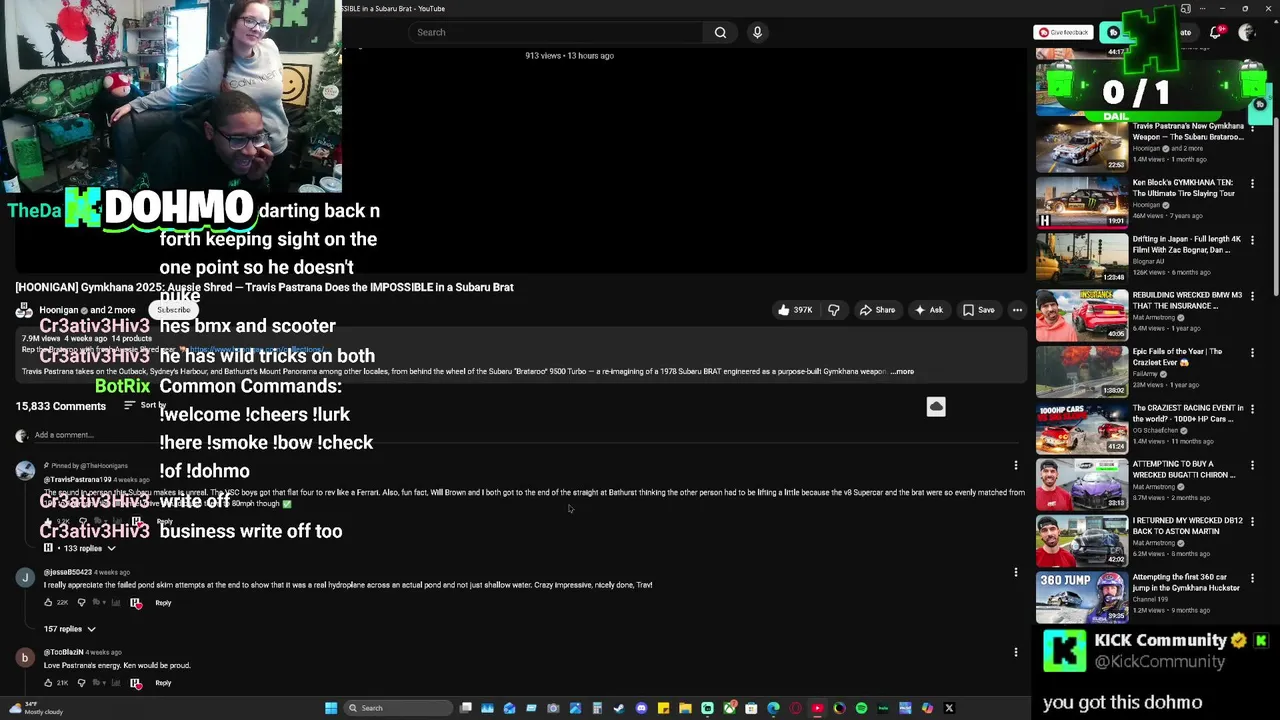The image size is (1280, 720).
Task: Open Calculator from the taskbar
Action: tap(597, 708)
